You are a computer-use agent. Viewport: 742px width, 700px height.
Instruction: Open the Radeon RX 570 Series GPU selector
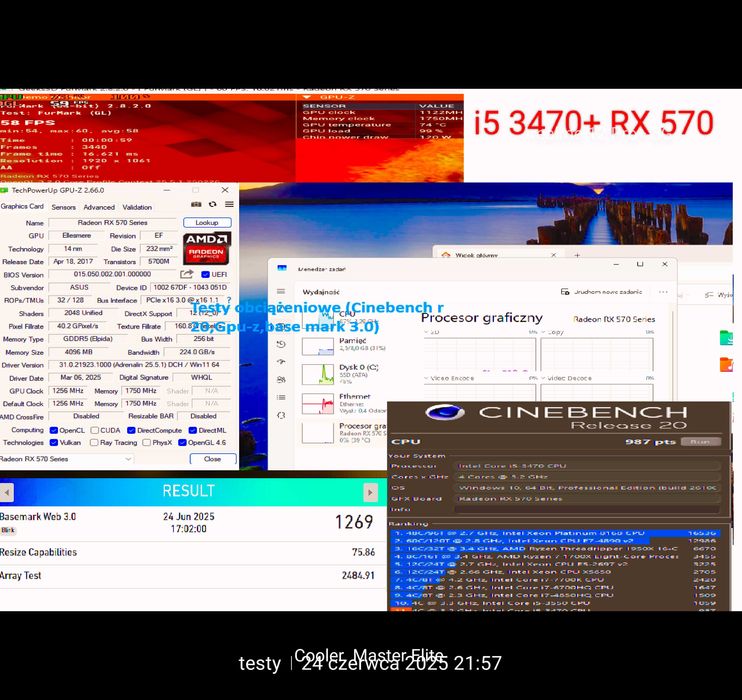[x=67, y=459]
